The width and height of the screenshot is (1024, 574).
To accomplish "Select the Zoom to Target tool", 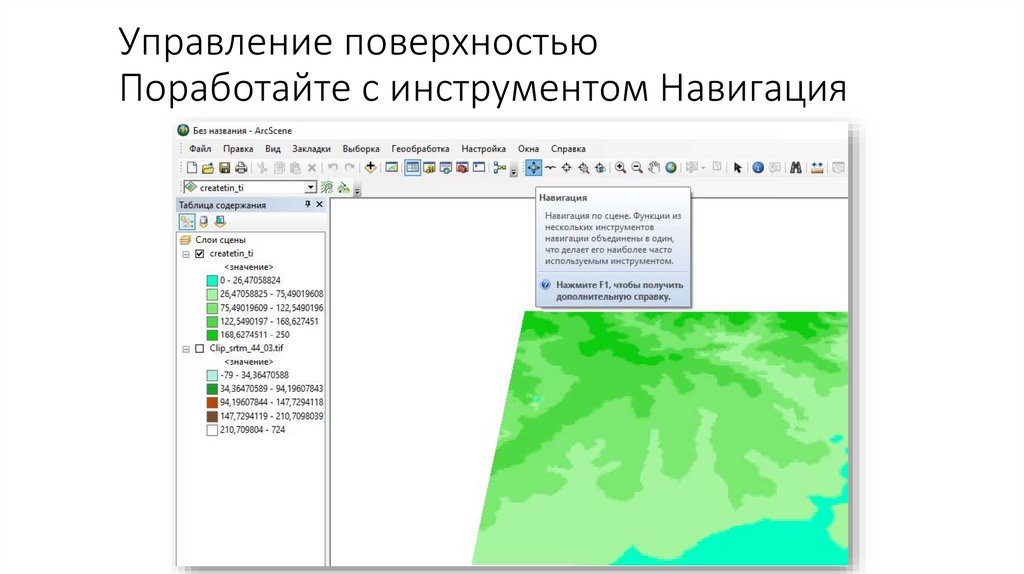I will (x=583, y=168).
